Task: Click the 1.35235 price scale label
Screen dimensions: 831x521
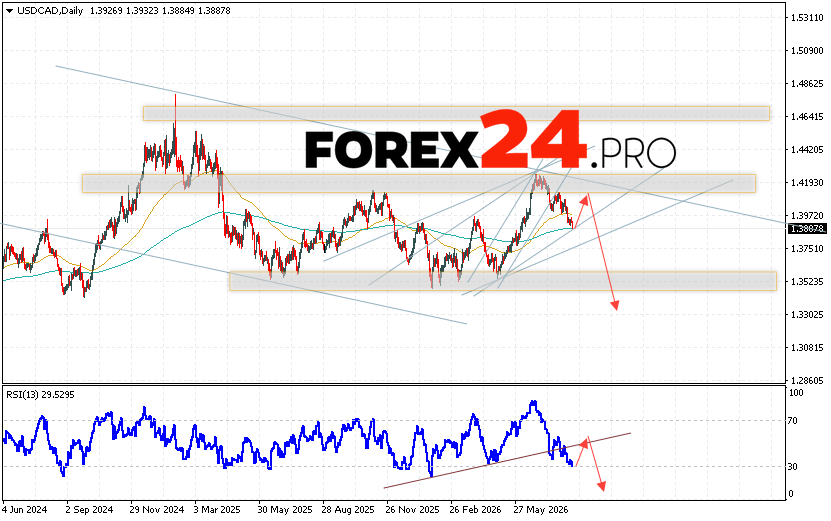Action: pyautogui.click(x=807, y=281)
